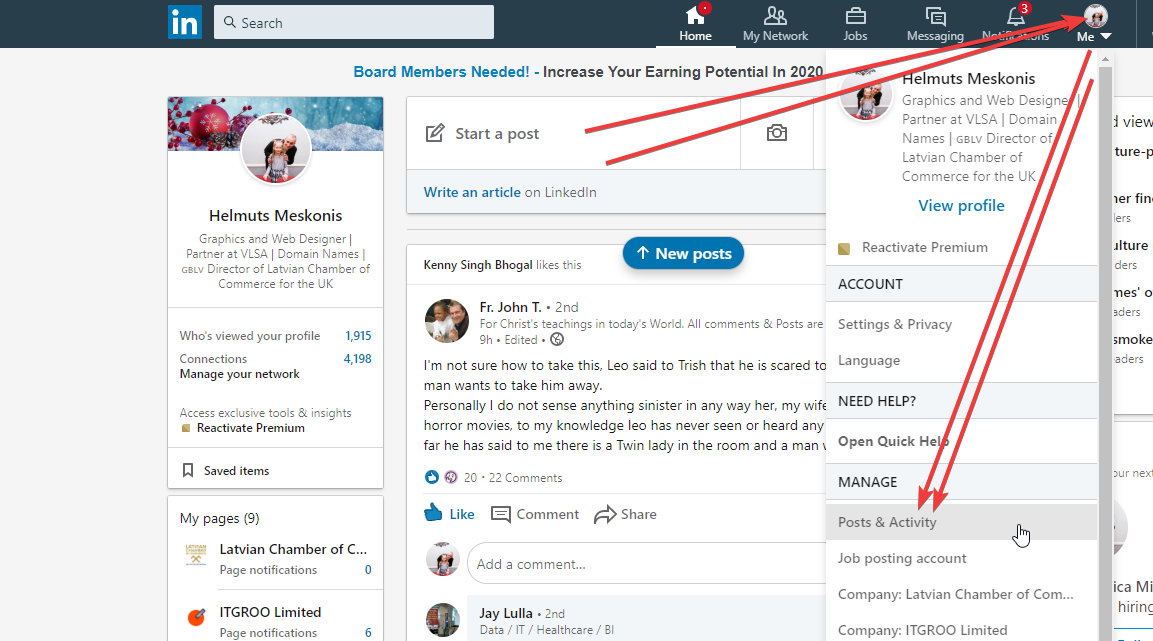Open Jay Lulla profile name
This screenshot has width=1153, height=641.
(506, 613)
